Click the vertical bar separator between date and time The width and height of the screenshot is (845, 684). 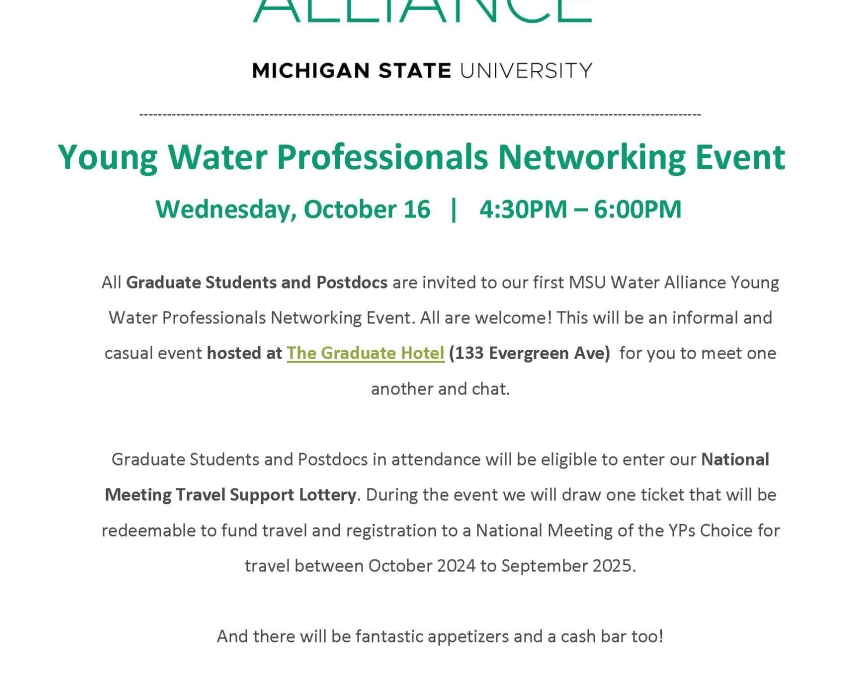point(454,210)
